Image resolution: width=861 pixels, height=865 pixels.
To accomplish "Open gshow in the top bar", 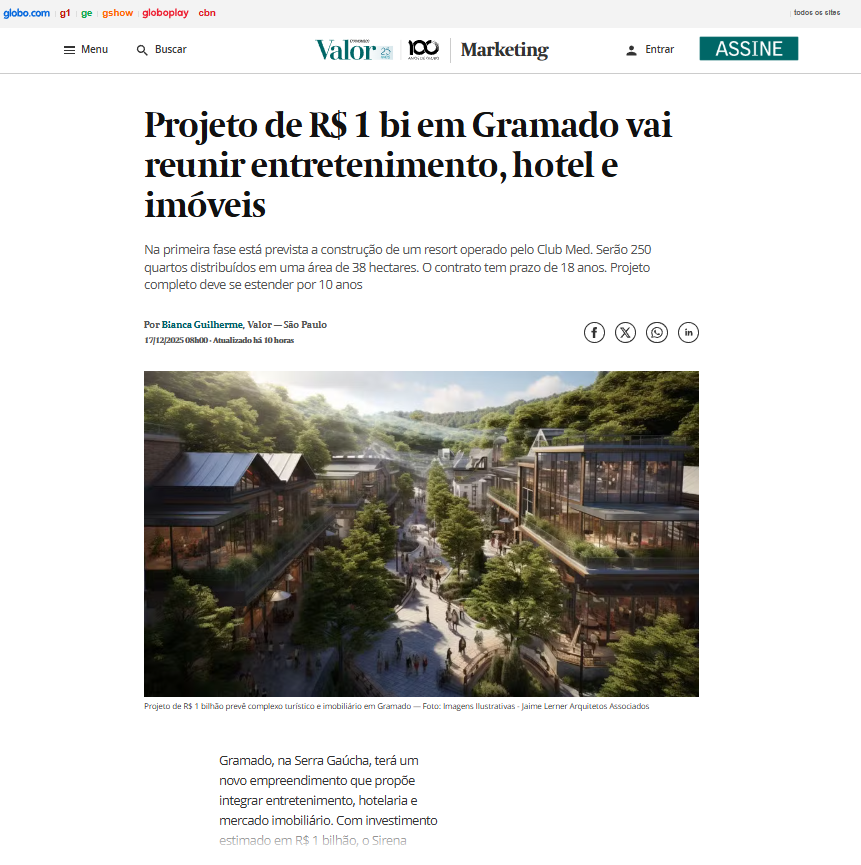I will point(117,13).
